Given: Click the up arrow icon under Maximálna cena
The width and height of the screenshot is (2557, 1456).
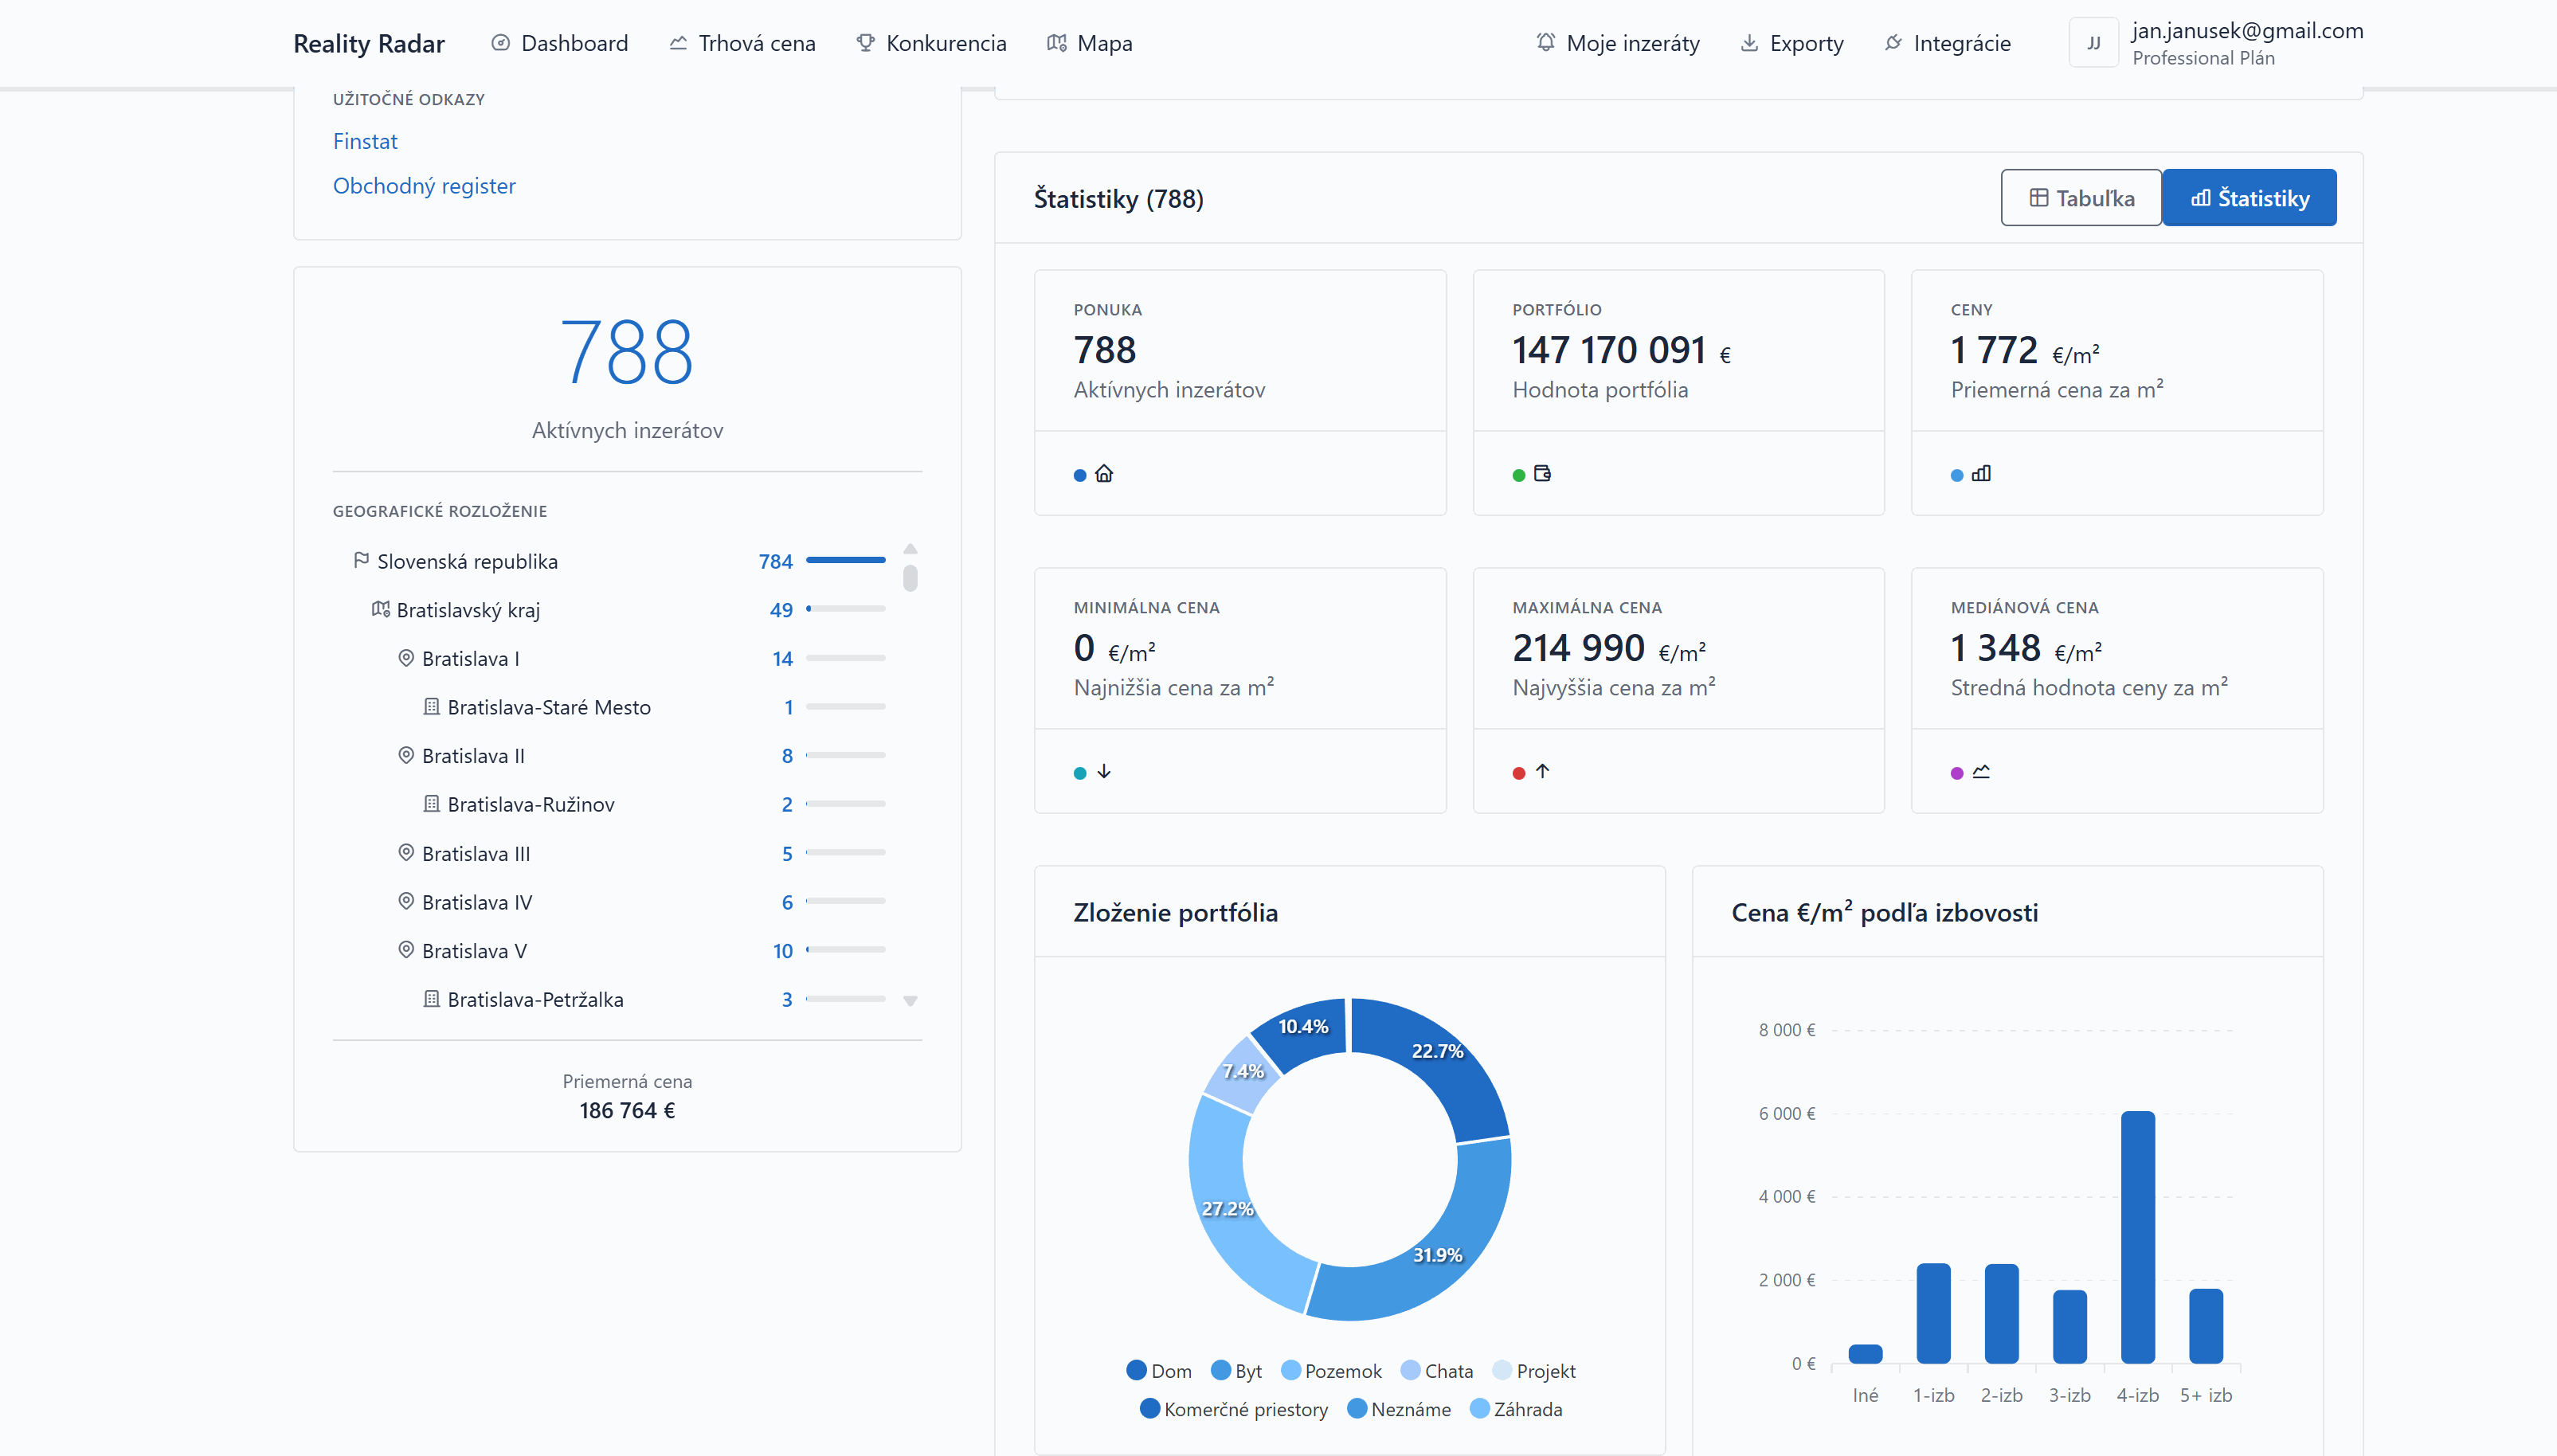Looking at the screenshot, I should click(x=1542, y=772).
